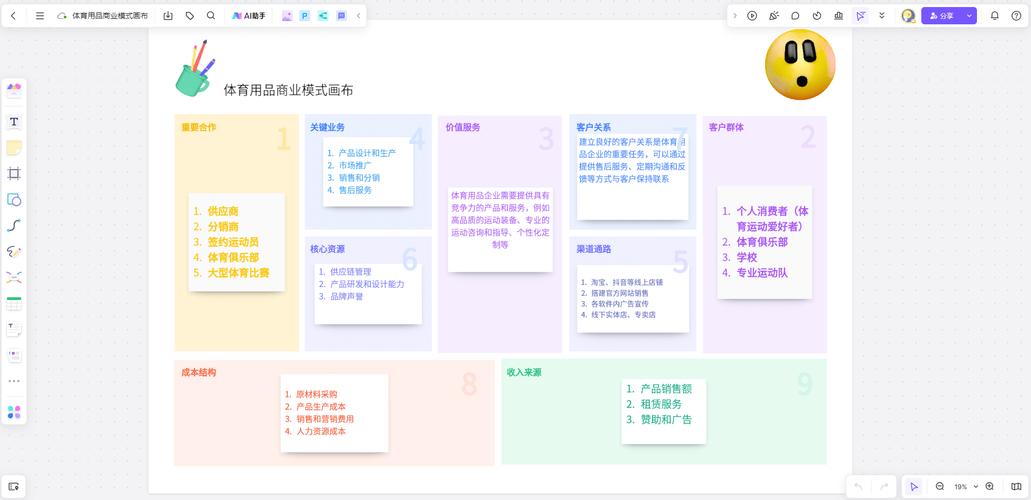Open the 19% zoom level dropdown

tap(965, 487)
